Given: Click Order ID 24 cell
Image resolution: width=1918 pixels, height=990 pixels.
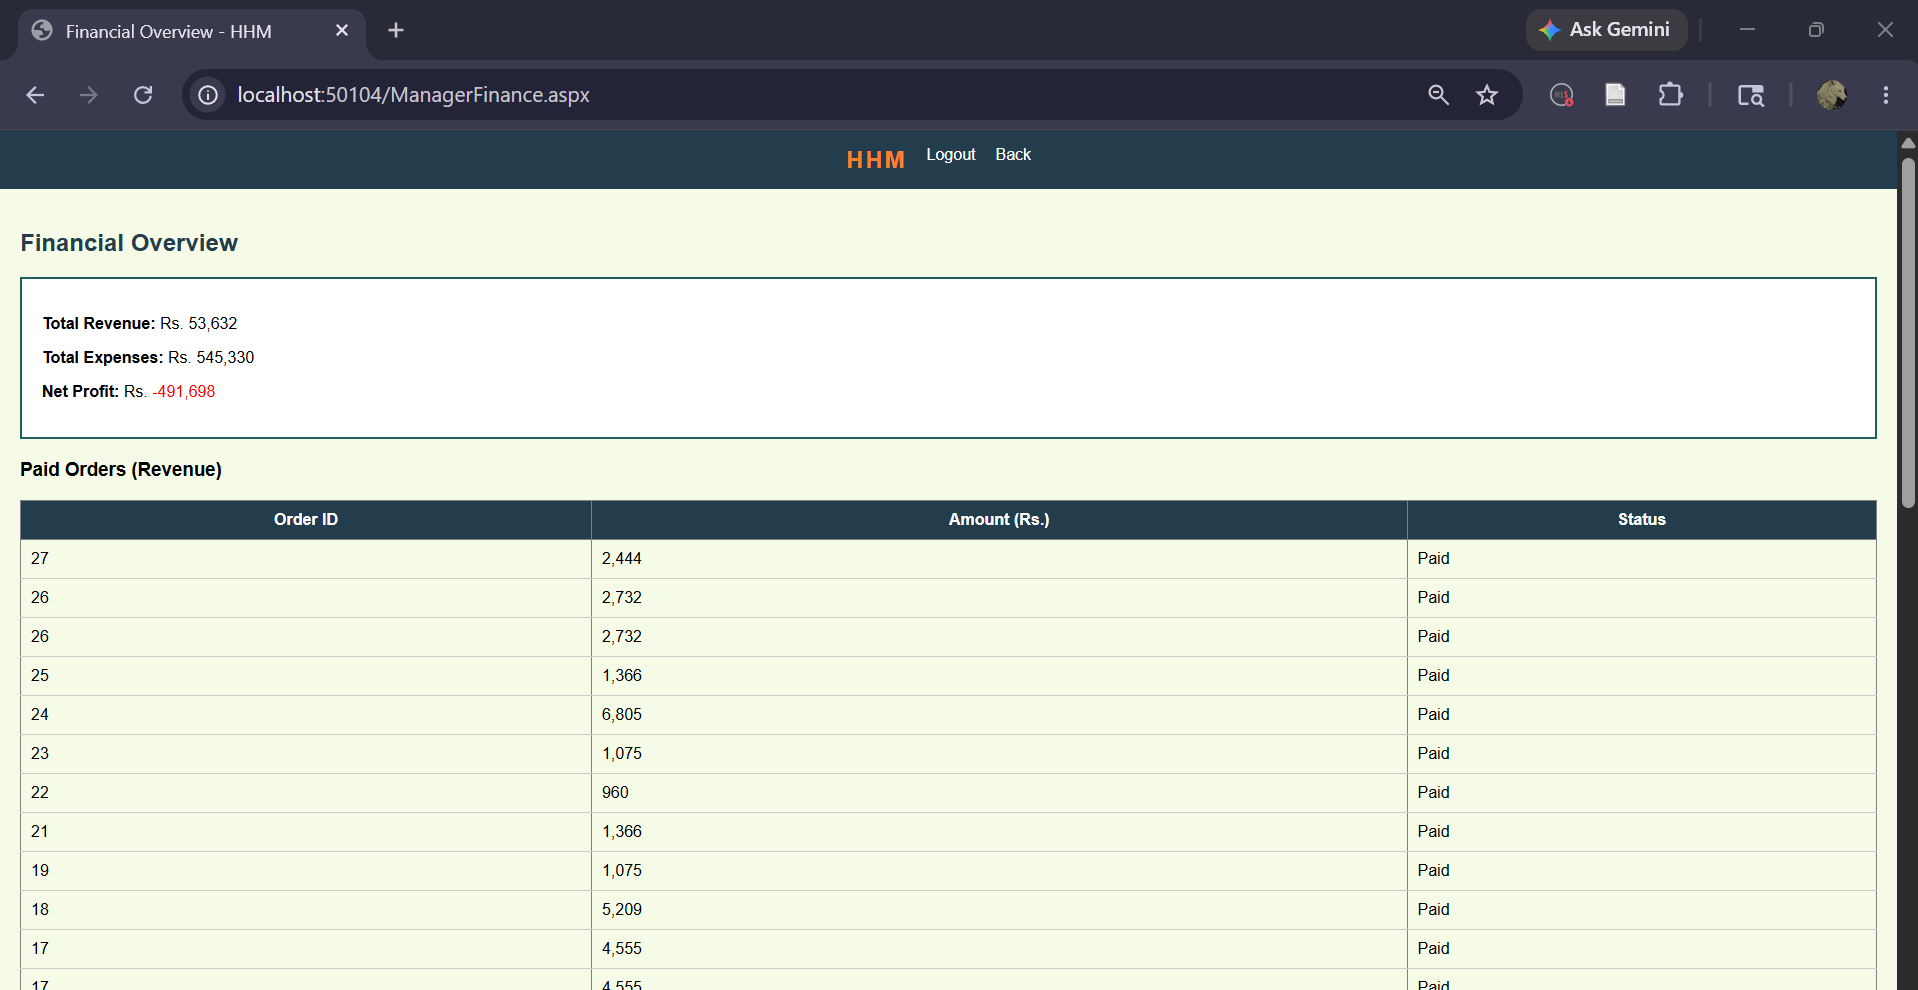Looking at the screenshot, I should click(306, 715).
